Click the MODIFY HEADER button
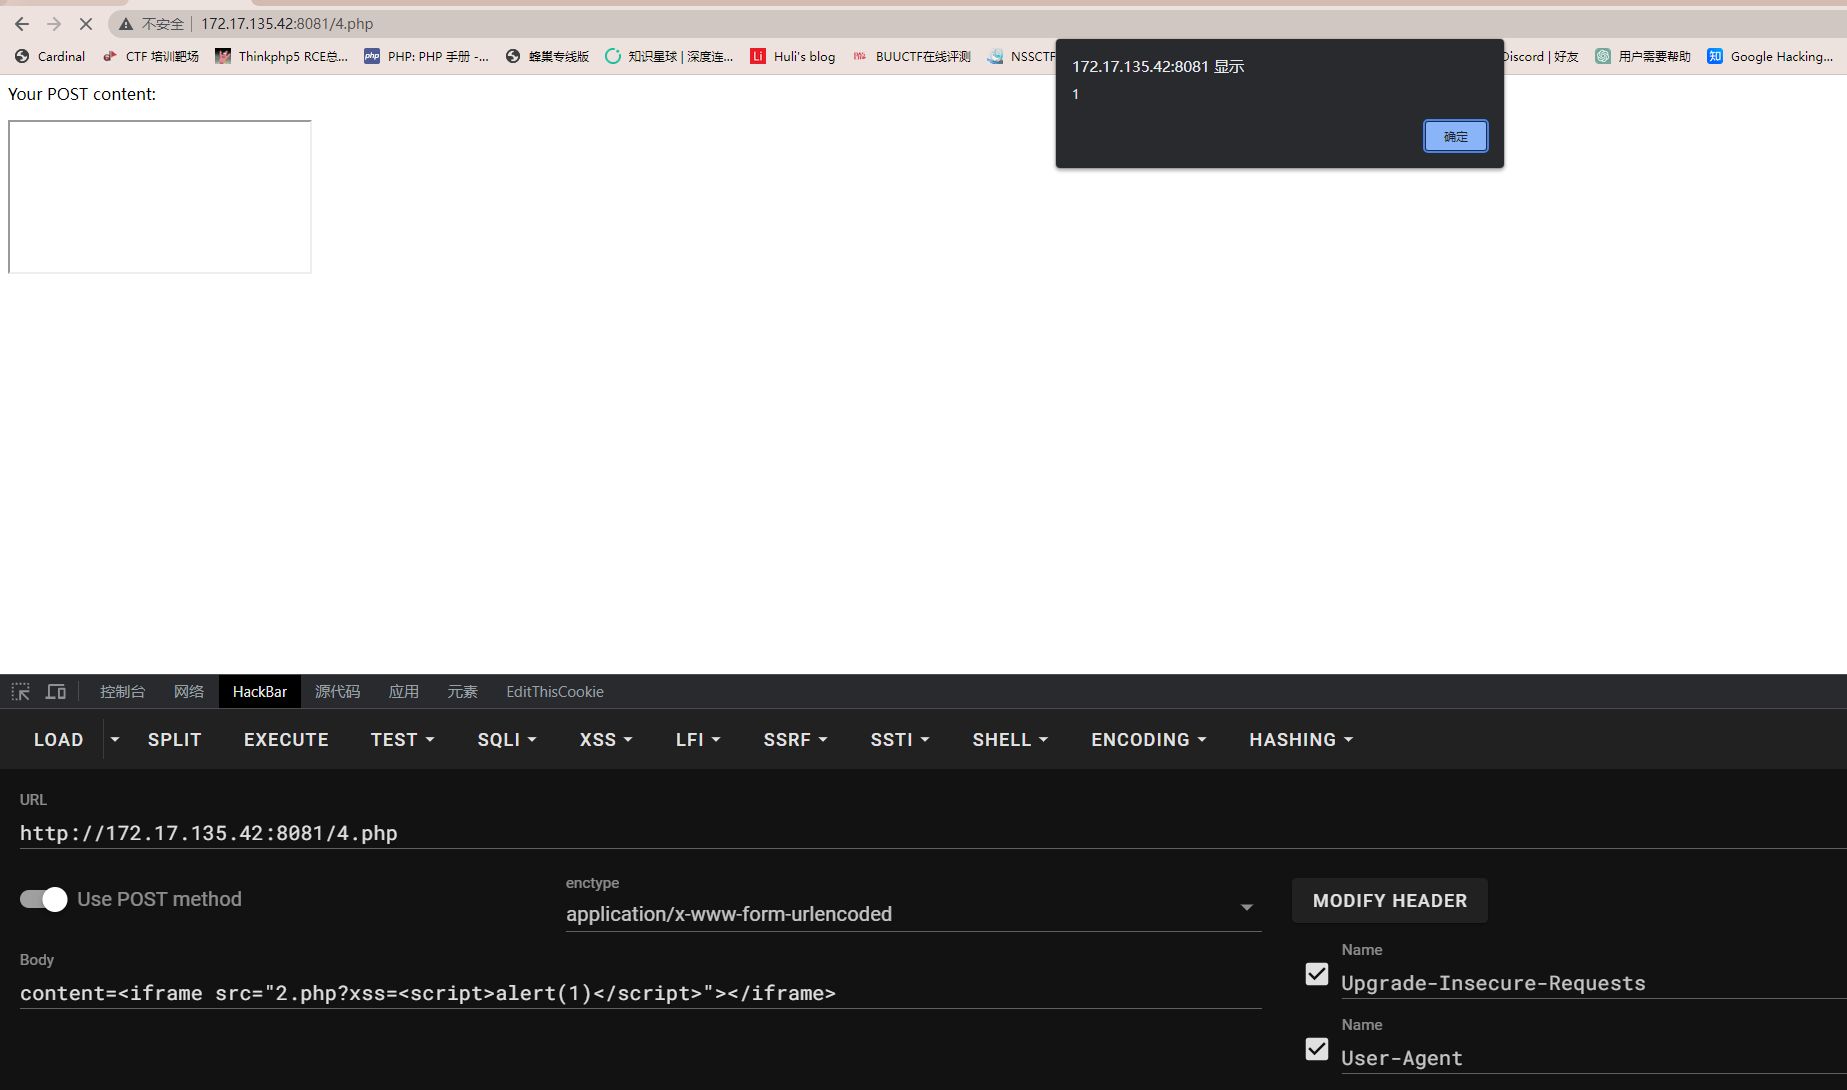1847x1090 pixels. point(1389,901)
